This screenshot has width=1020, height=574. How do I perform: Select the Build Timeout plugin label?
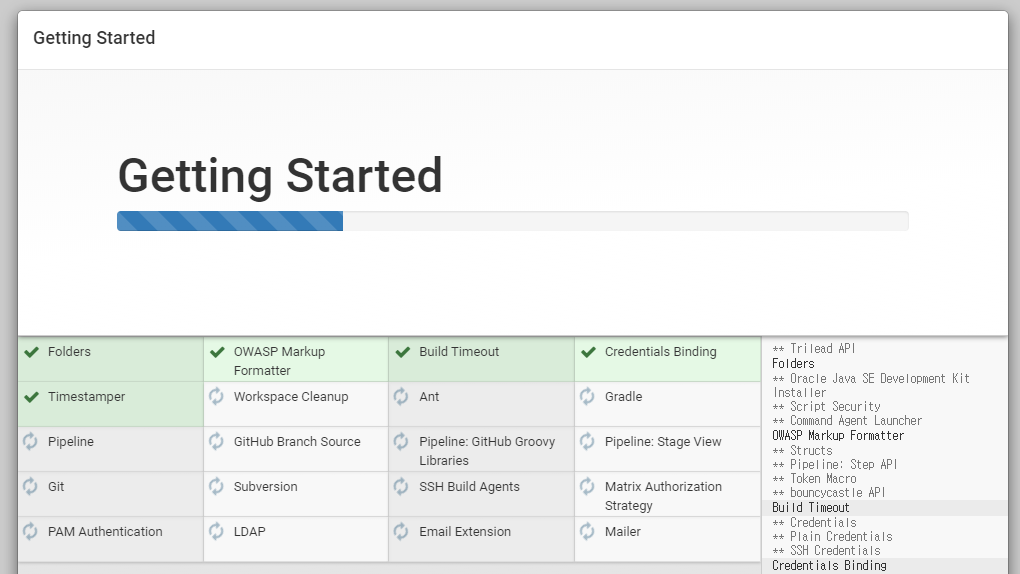tap(459, 351)
